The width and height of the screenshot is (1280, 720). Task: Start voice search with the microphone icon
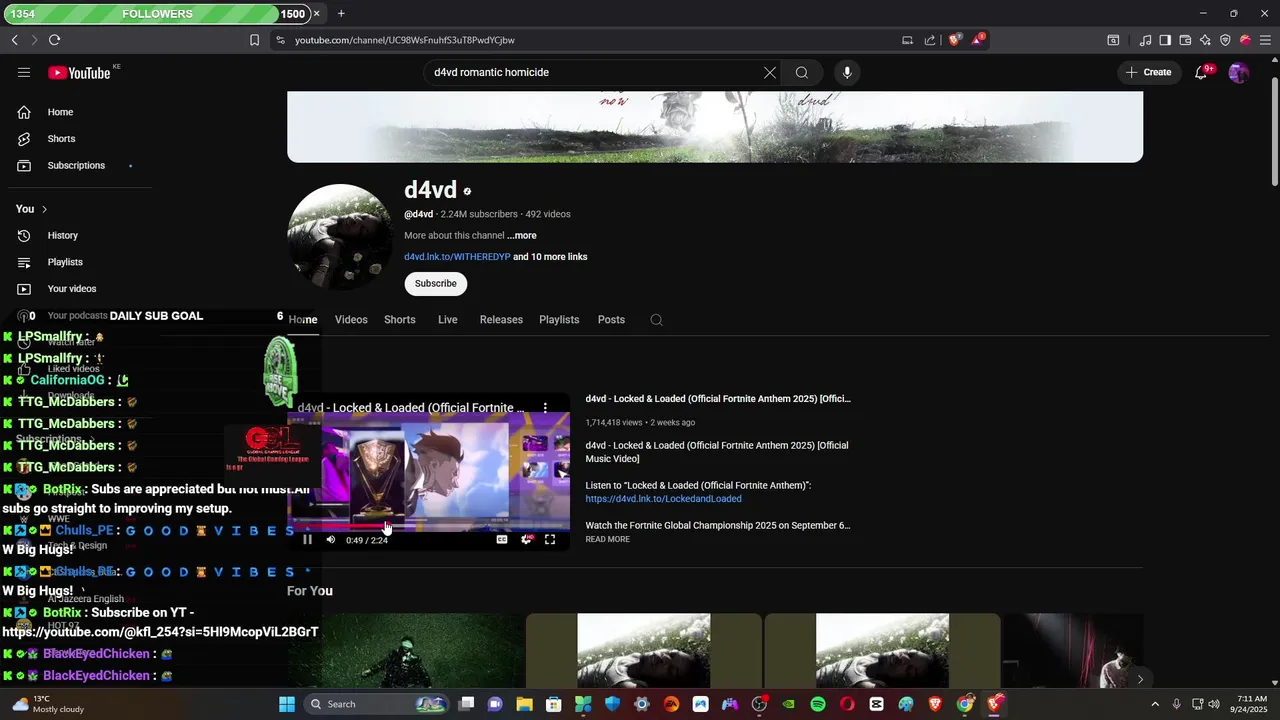point(847,72)
